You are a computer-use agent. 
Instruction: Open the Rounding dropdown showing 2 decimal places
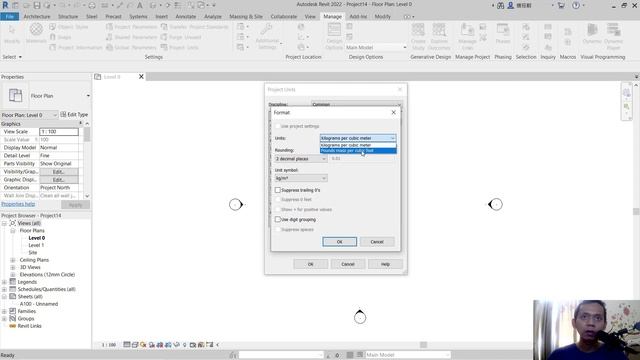(301, 158)
